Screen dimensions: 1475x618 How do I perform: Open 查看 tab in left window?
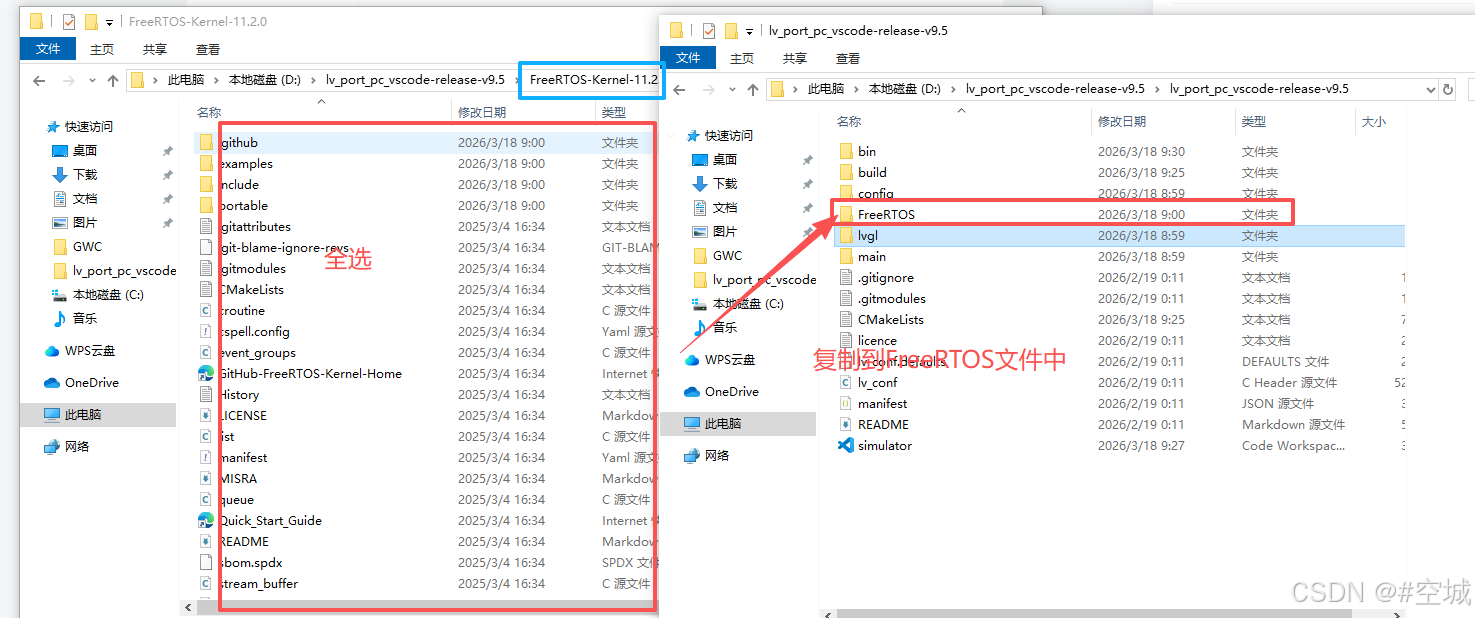[x=208, y=49]
